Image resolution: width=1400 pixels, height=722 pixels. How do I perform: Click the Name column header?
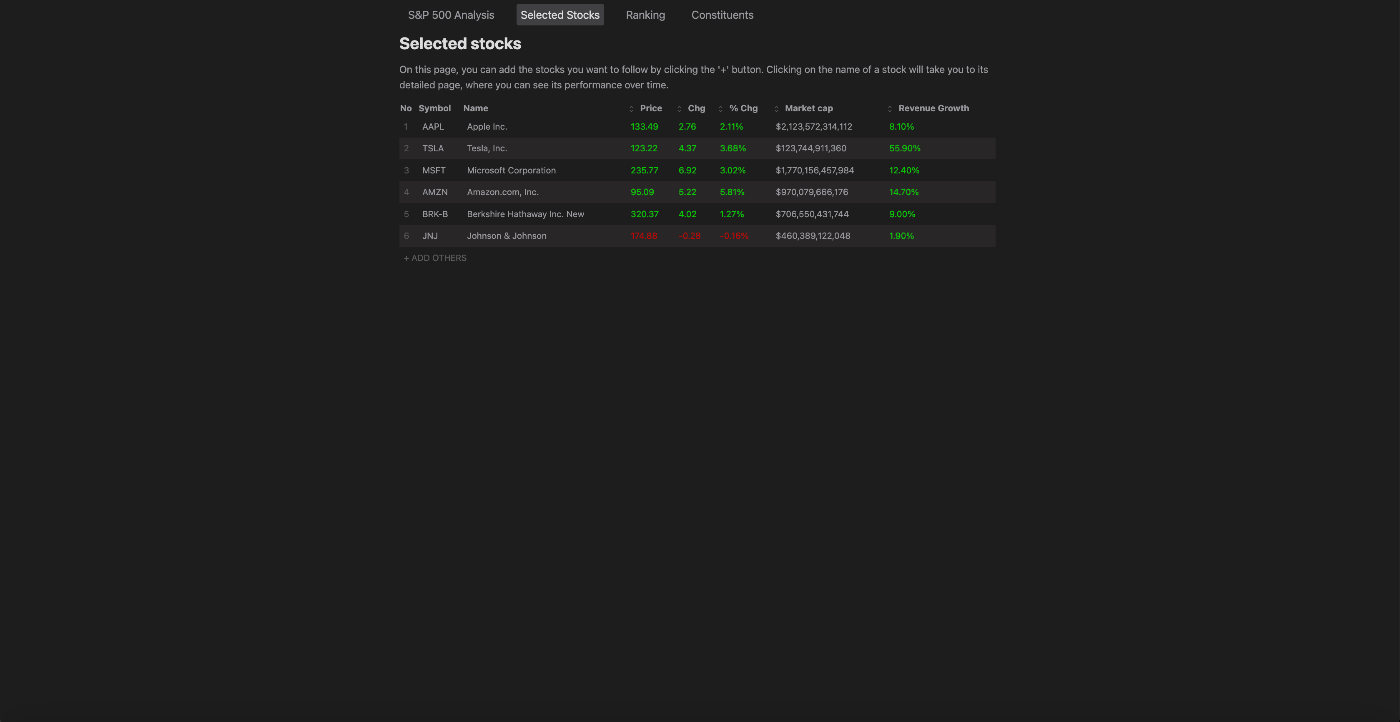click(476, 108)
